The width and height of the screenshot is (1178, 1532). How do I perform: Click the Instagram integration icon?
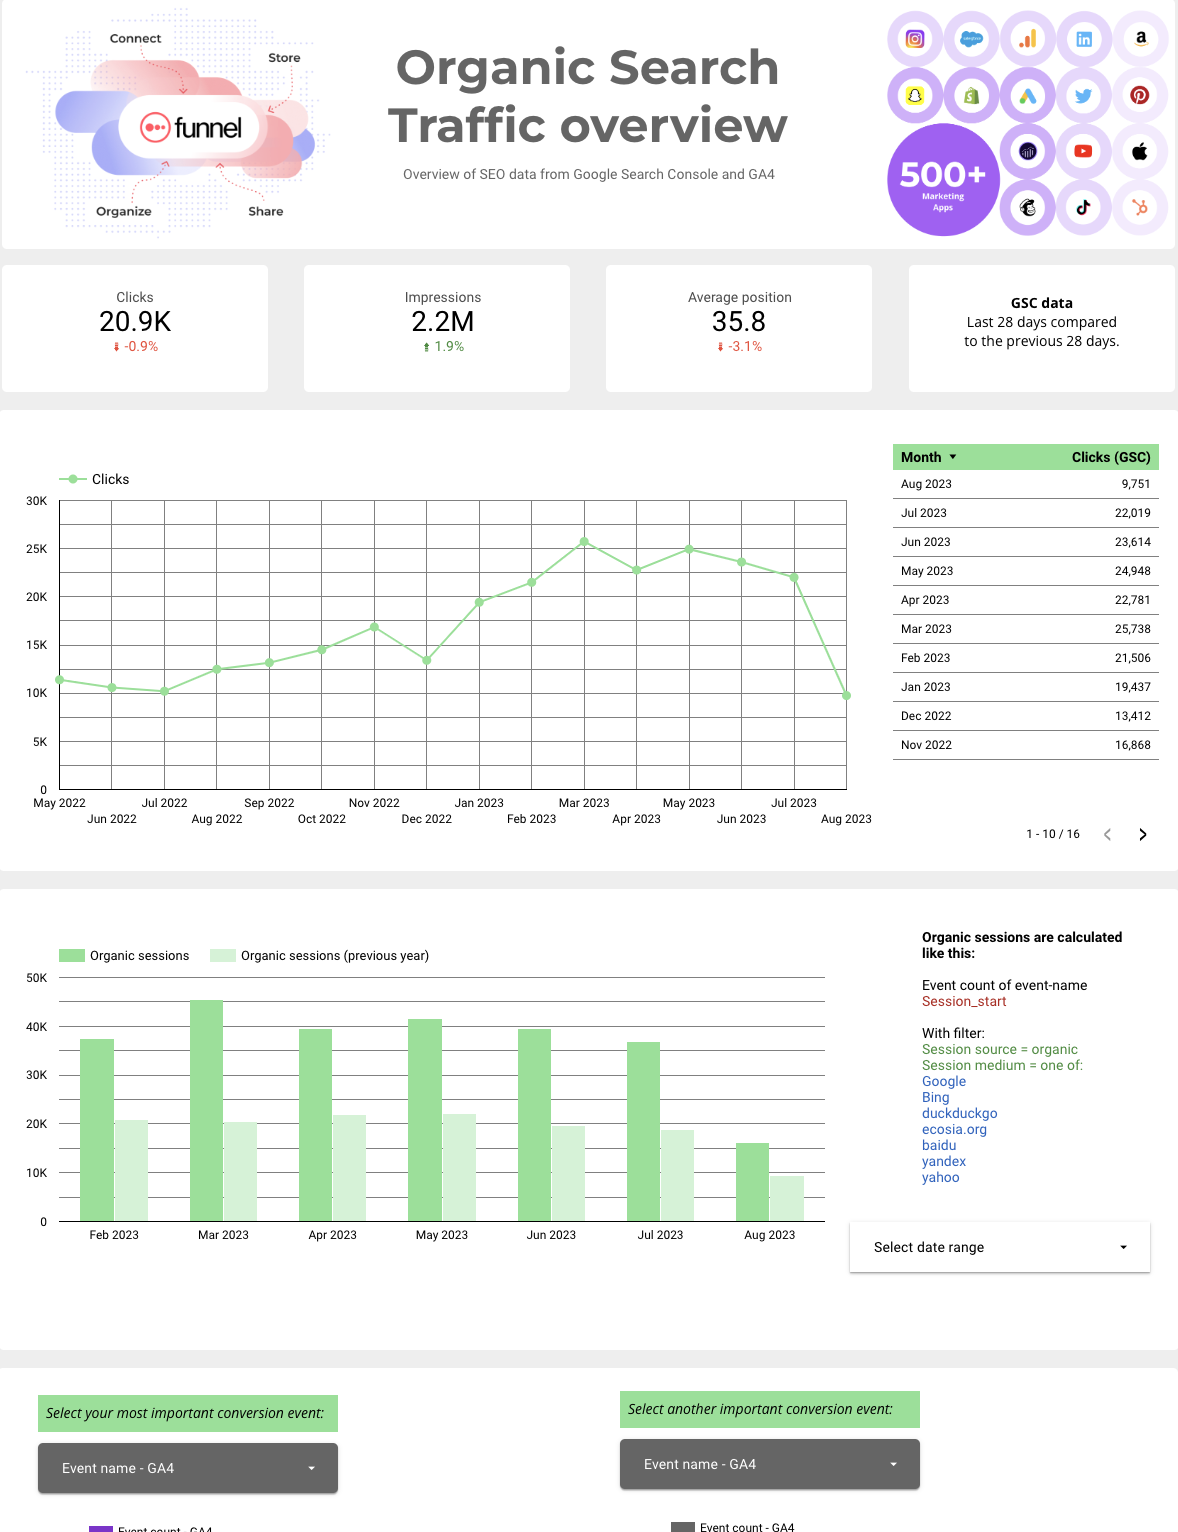914,40
